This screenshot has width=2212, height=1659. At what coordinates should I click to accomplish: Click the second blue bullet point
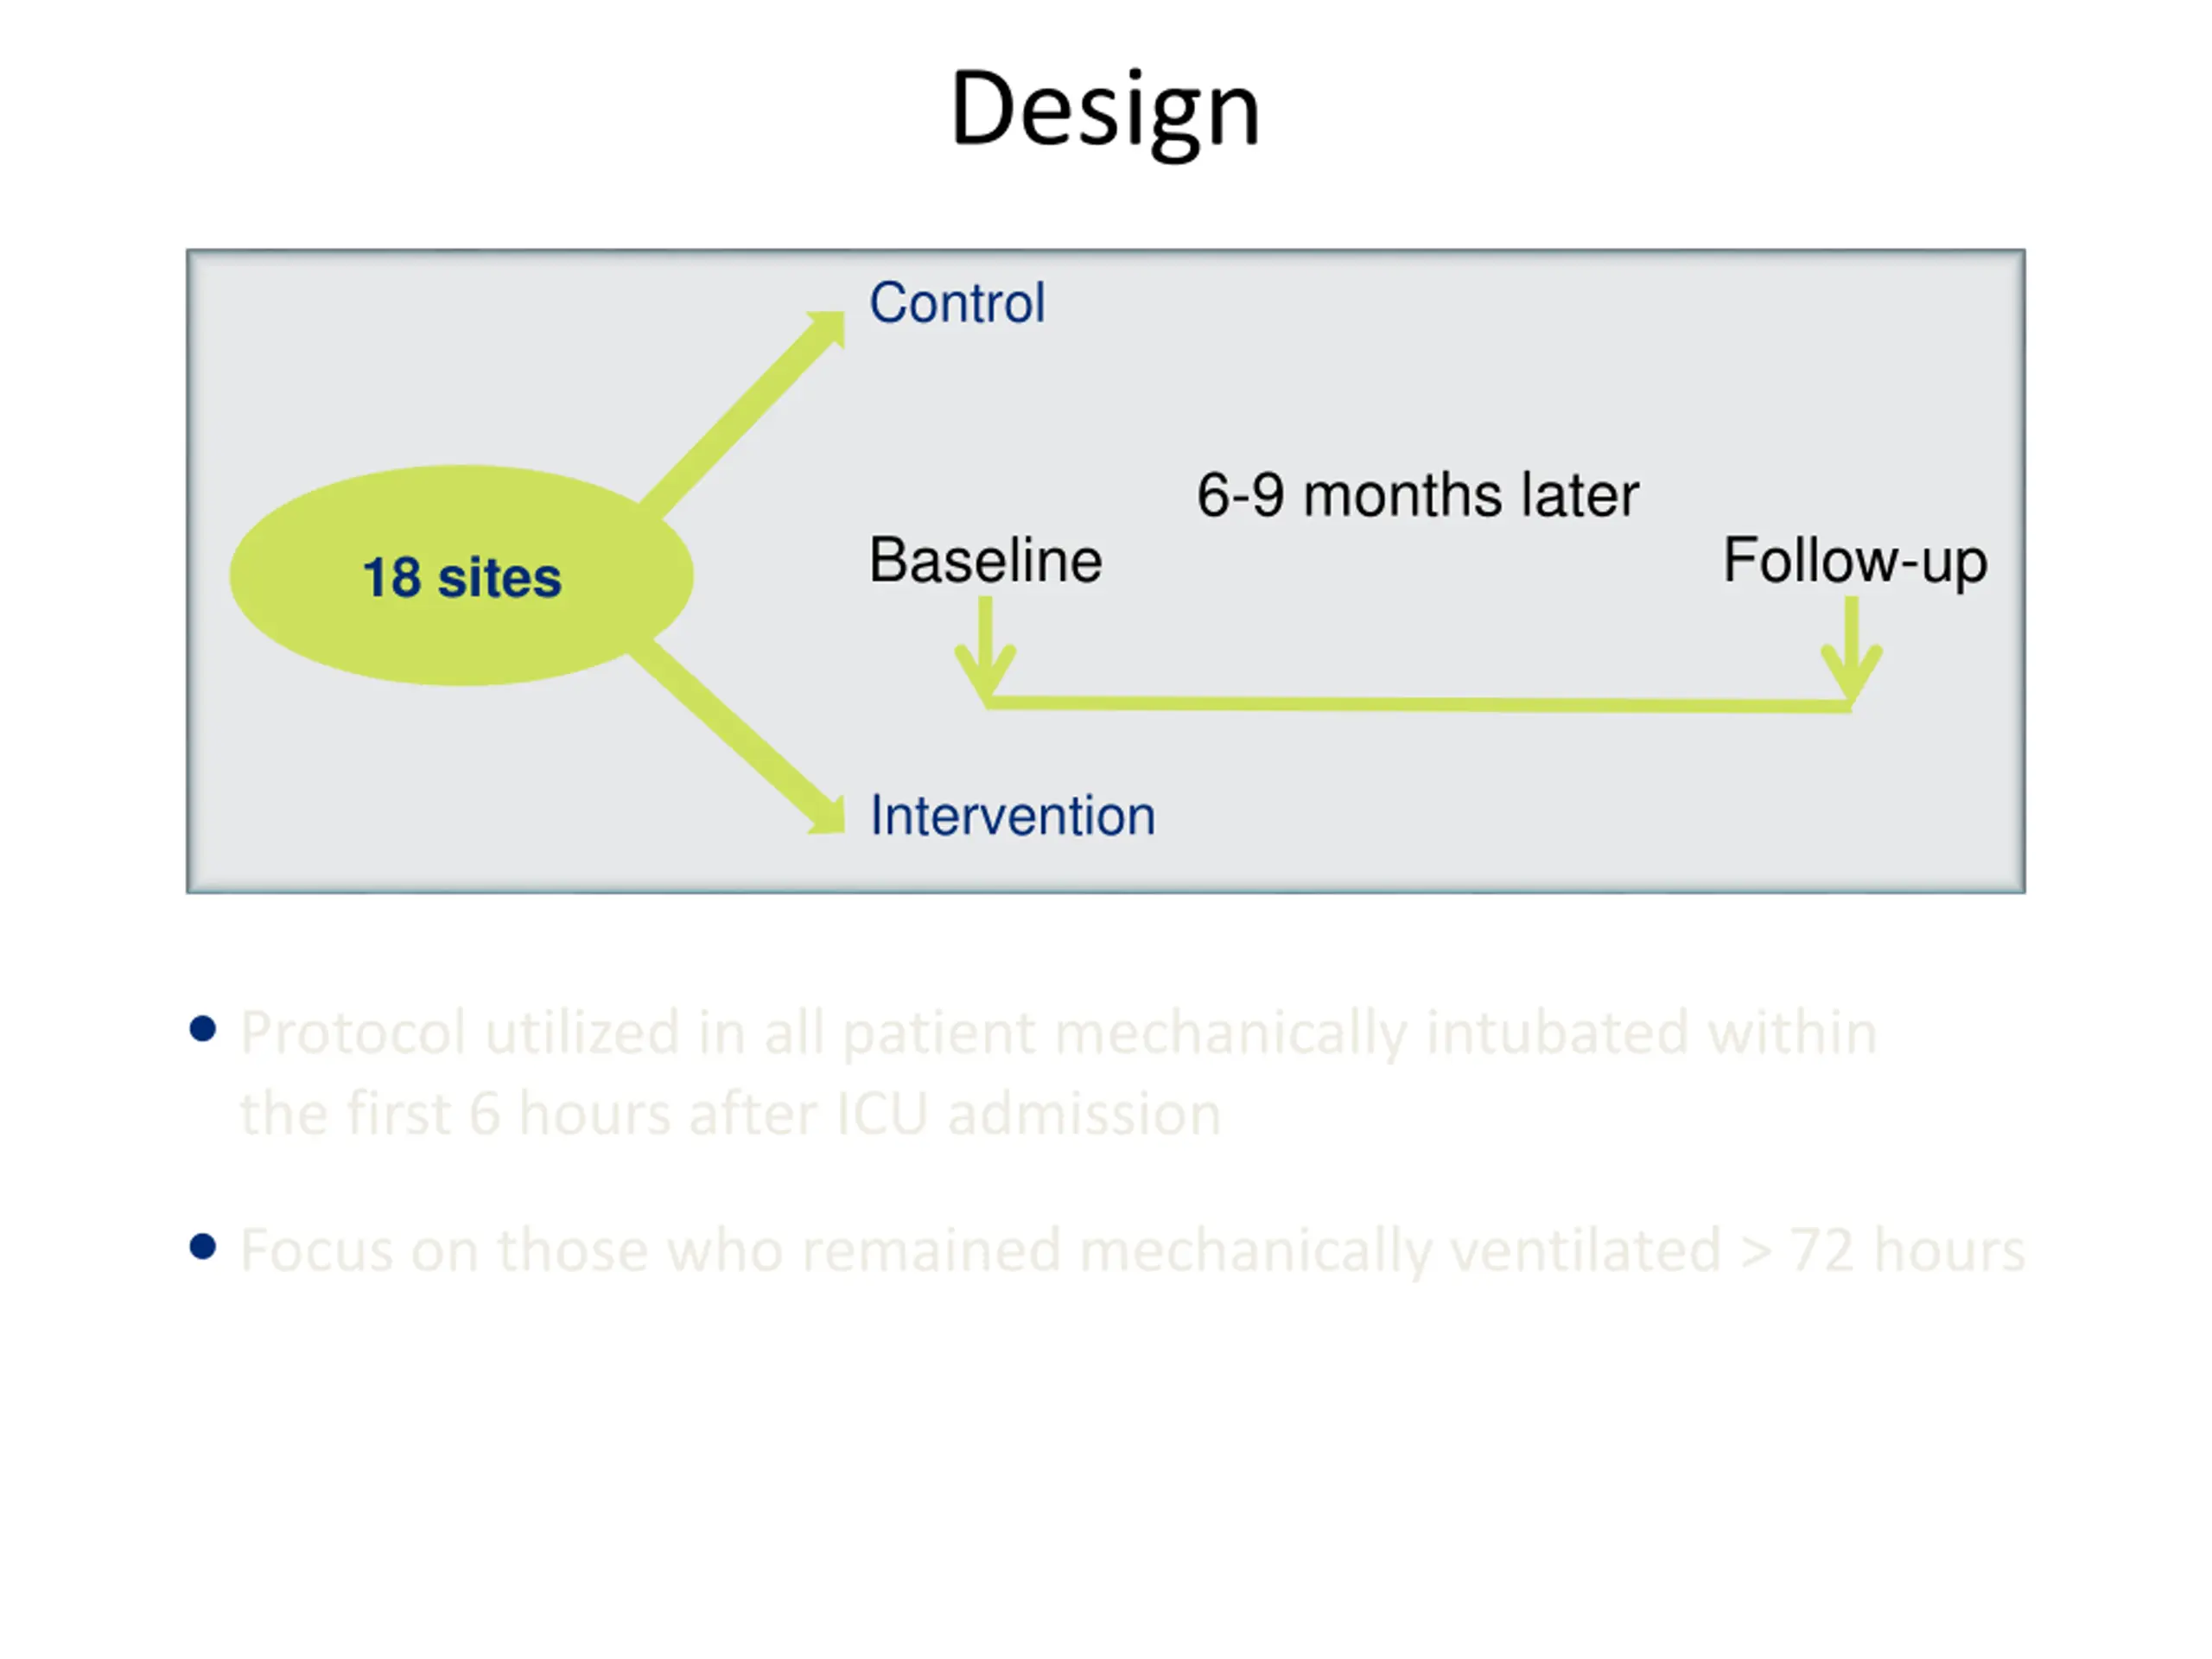(x=203, y=1246)
